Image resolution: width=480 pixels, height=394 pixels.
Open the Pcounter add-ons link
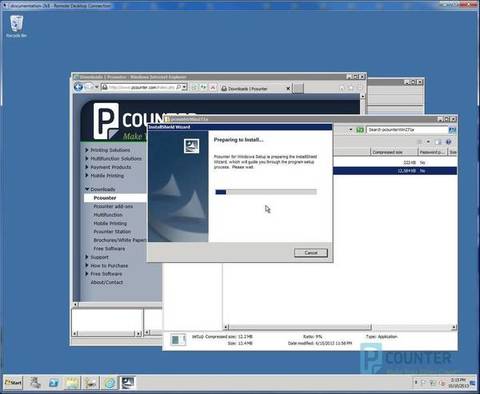(x=113, y=206)
